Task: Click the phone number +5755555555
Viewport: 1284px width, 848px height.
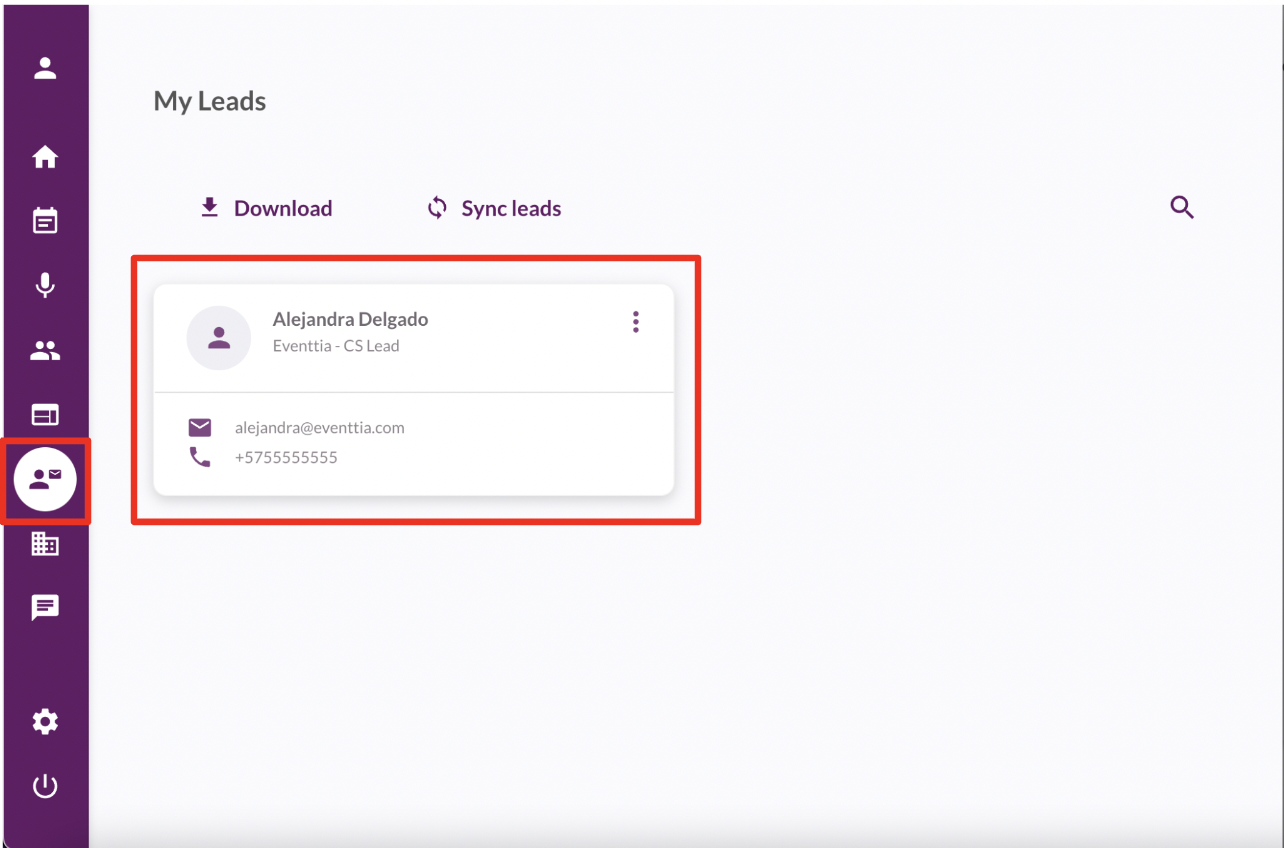Action: (x=286, y=458)
